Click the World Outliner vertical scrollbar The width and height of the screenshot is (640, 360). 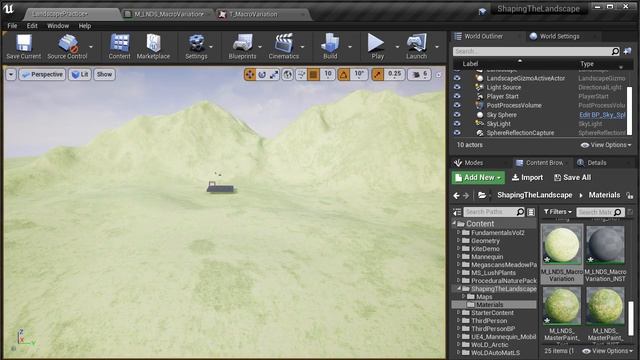629,111
